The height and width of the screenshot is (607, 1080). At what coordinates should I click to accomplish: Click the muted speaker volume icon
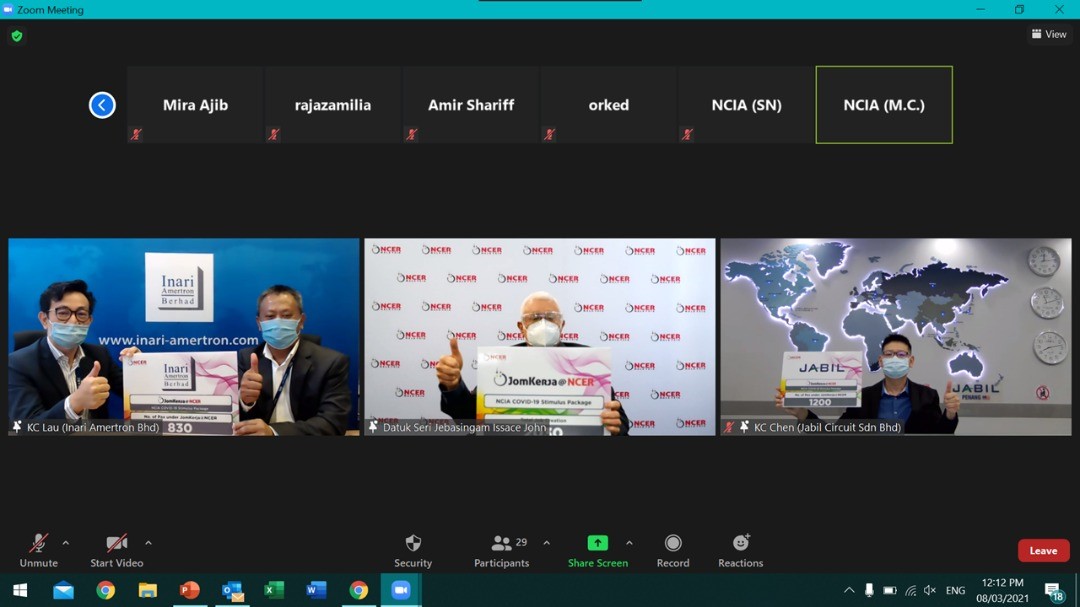930,590
